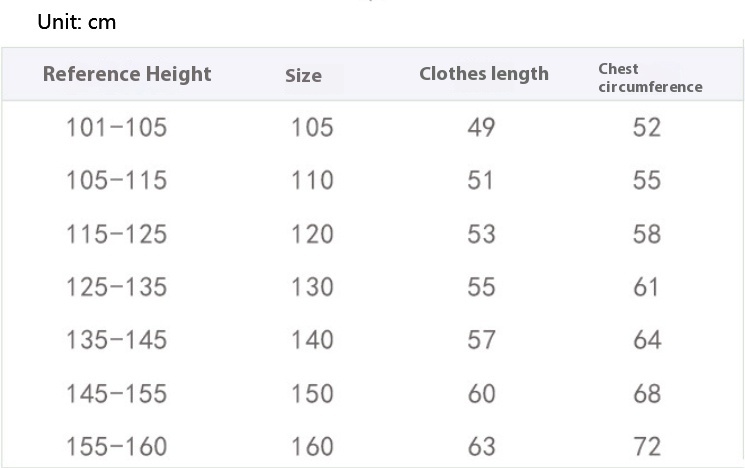Click the 115-125 height range cell
Image resolution: width=745 pixels, height=468 pixels.
[x=116, y=234]
